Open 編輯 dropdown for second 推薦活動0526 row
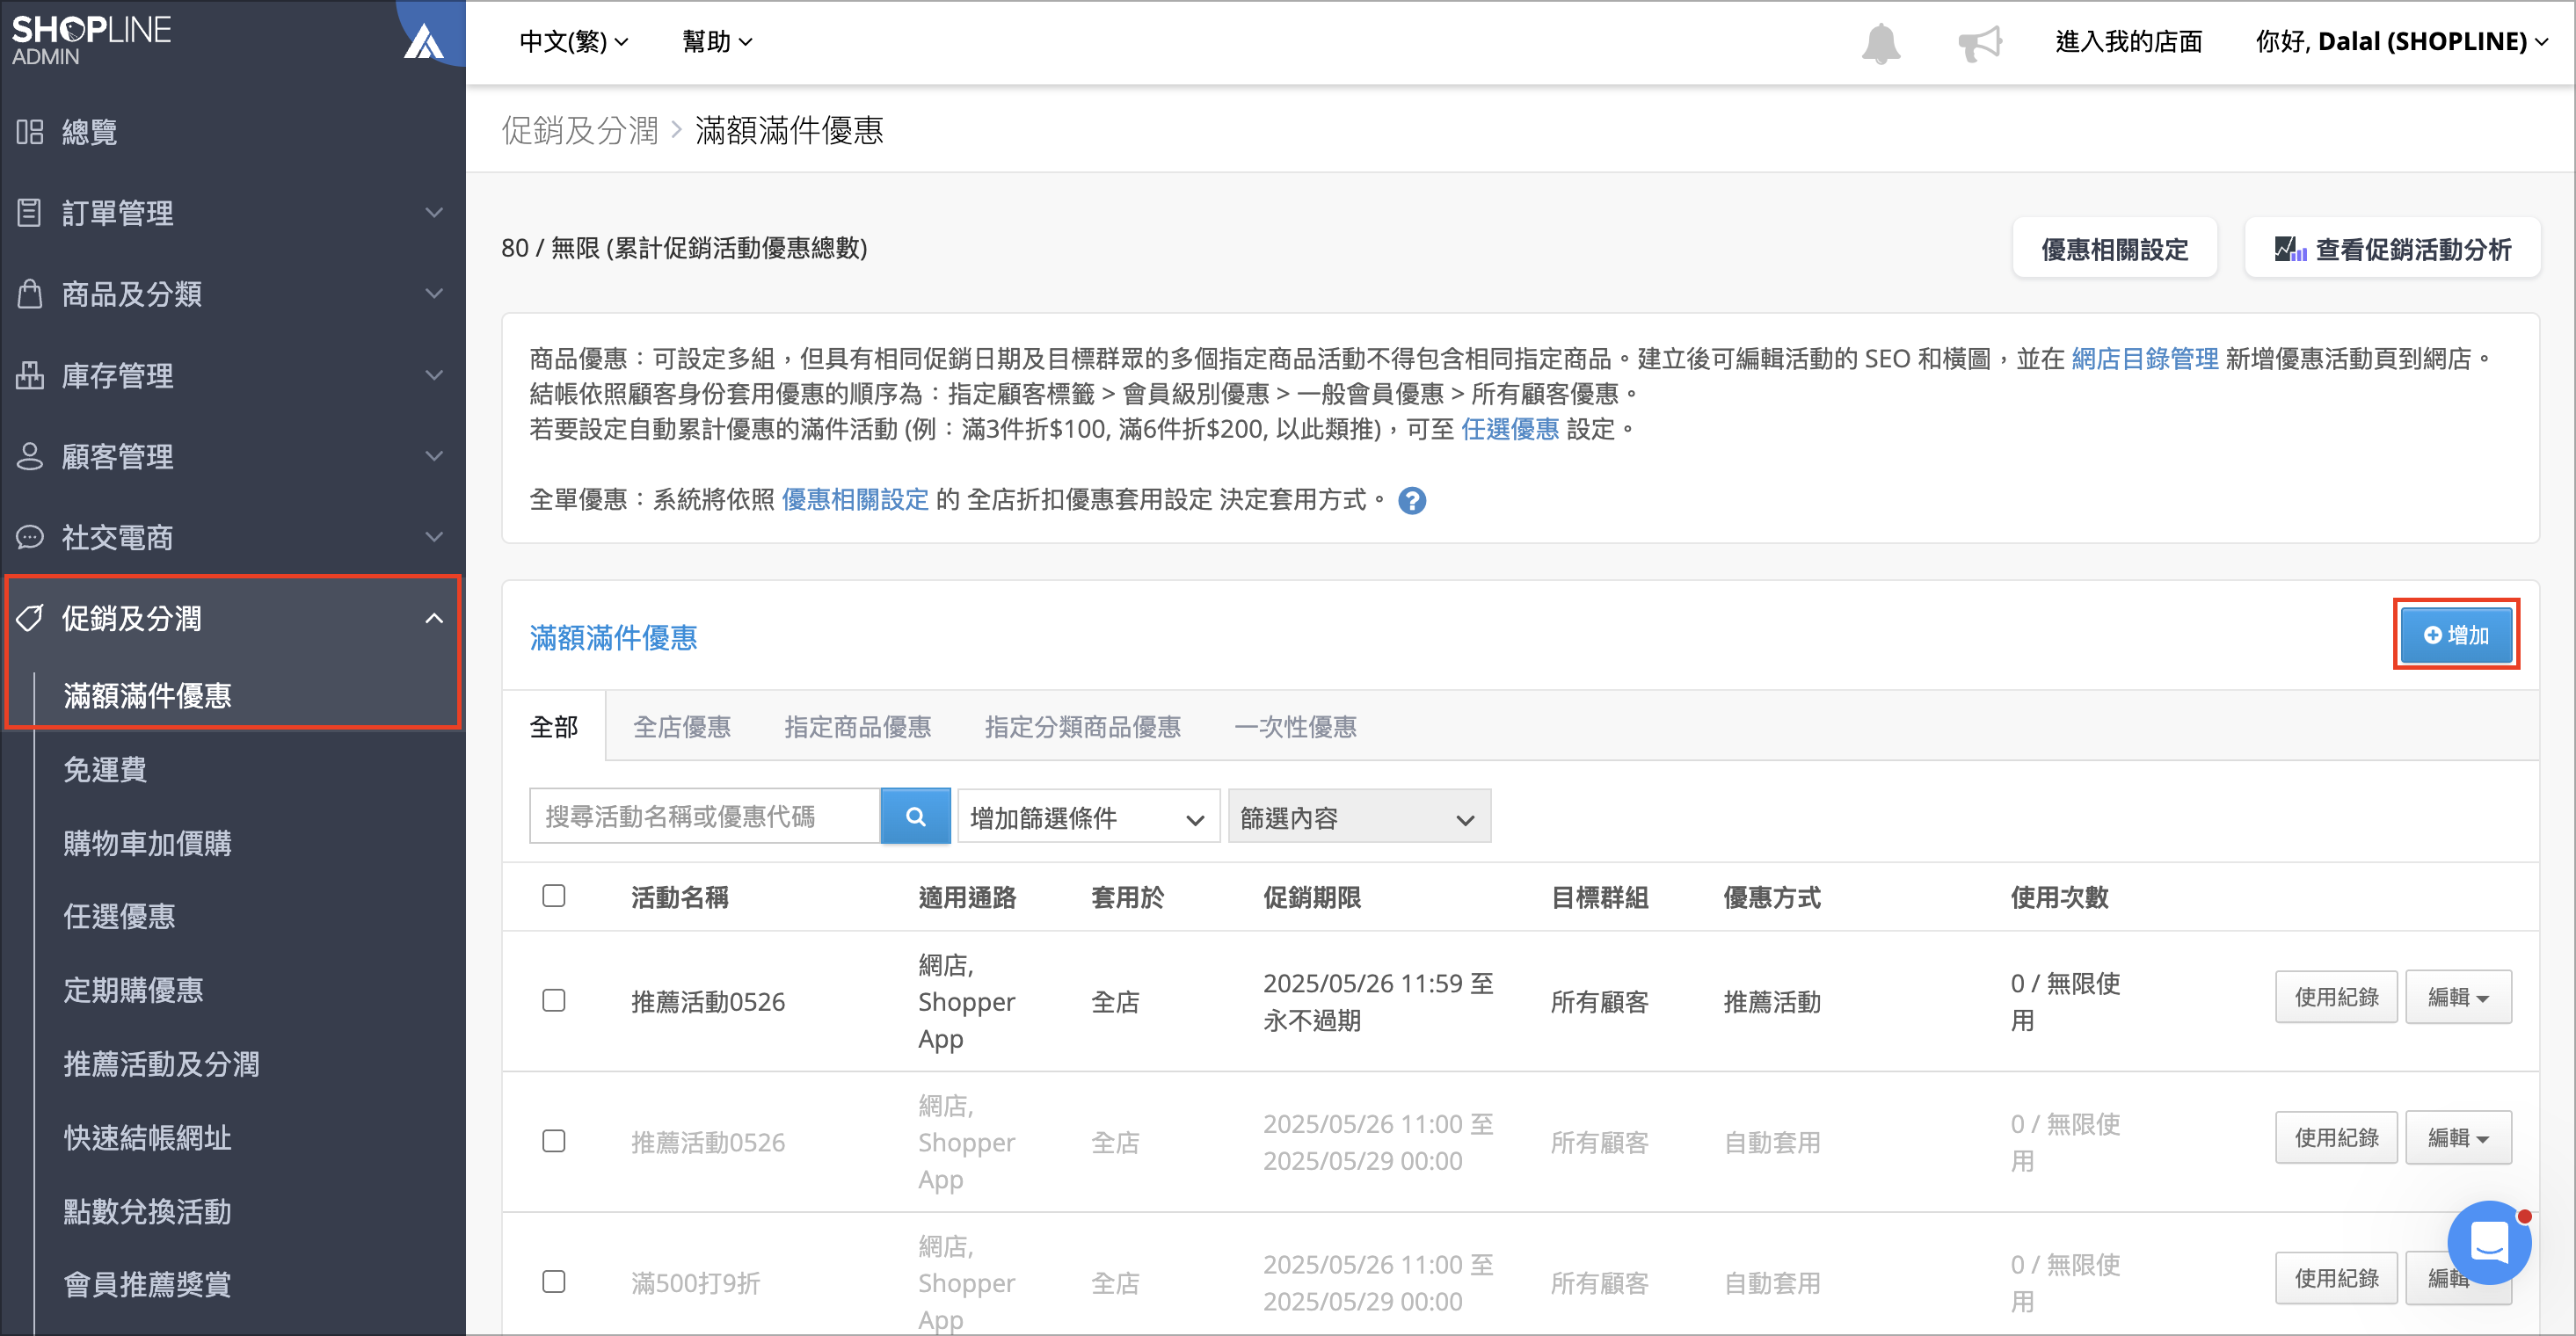Screen dimensions: 2576x1336 point(2458,1138)
